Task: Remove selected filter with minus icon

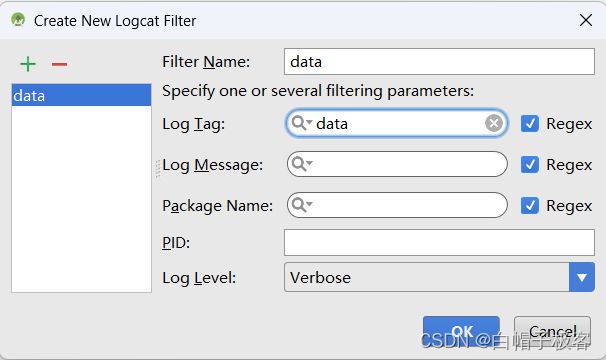Action: tap(59, 64)
